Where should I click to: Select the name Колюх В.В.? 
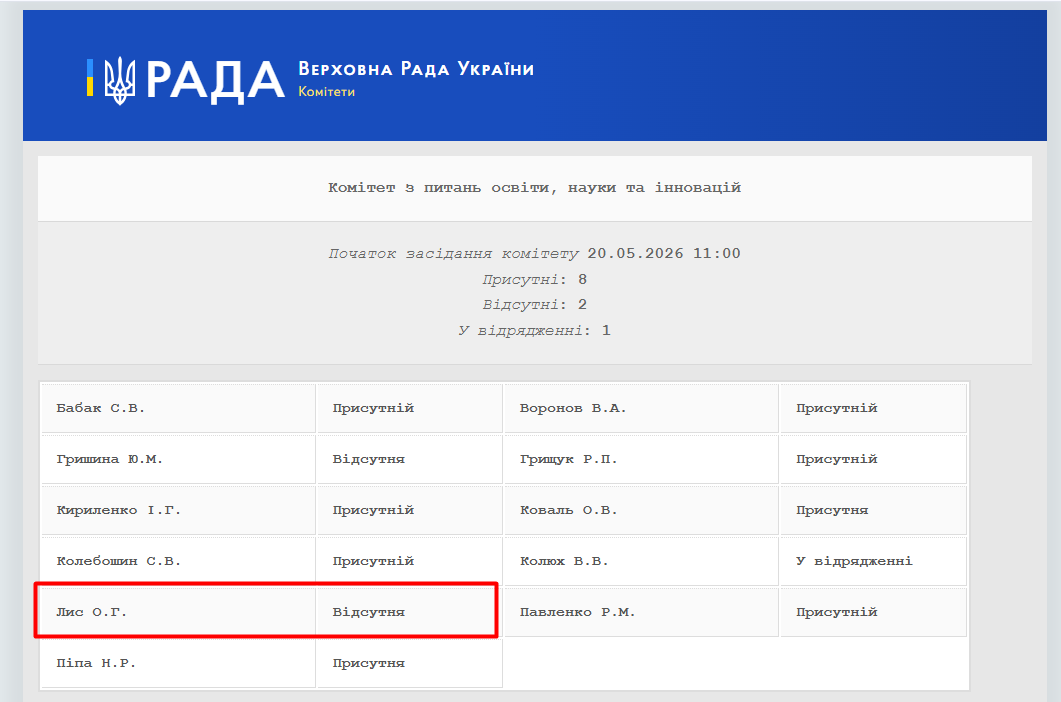coord(564,561)
